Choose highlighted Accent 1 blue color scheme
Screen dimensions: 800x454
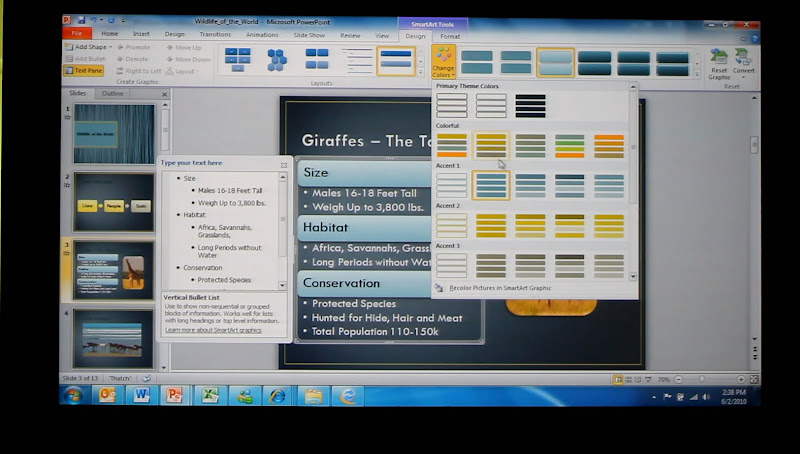click(491, 185)
